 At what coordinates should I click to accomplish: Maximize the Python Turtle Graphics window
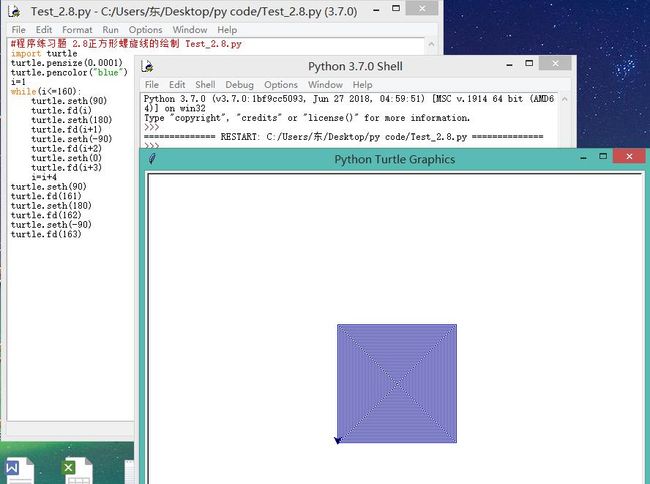pos(603,156)
